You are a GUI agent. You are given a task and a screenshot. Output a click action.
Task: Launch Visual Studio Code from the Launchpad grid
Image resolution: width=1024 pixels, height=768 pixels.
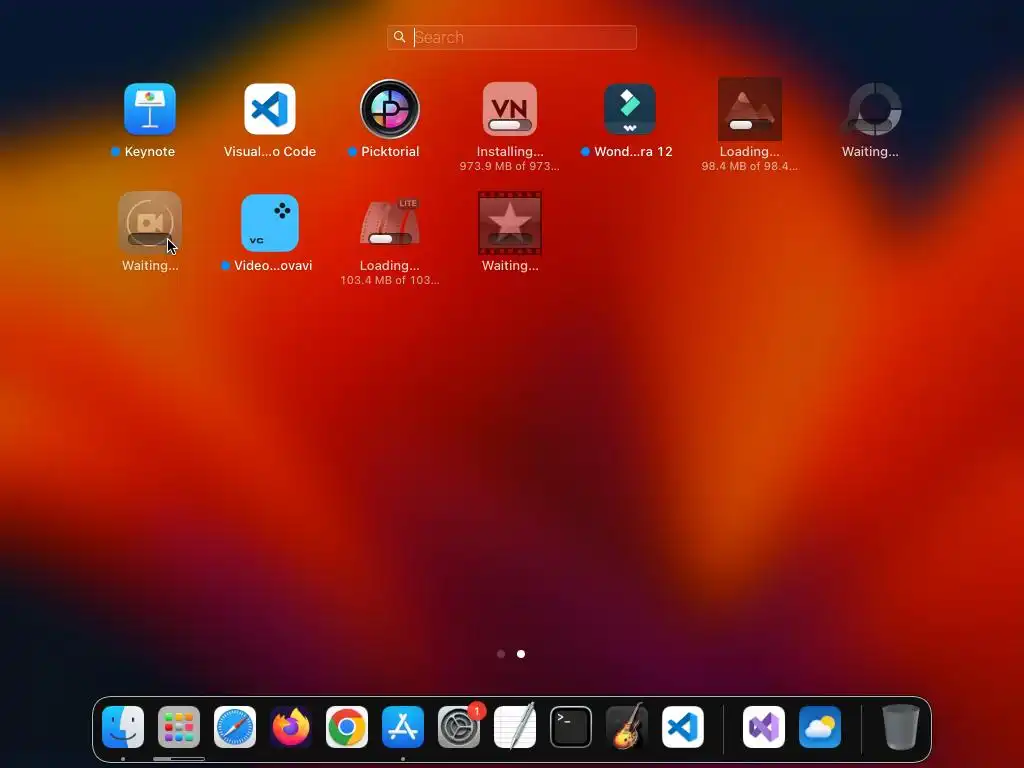pos(270,109)
